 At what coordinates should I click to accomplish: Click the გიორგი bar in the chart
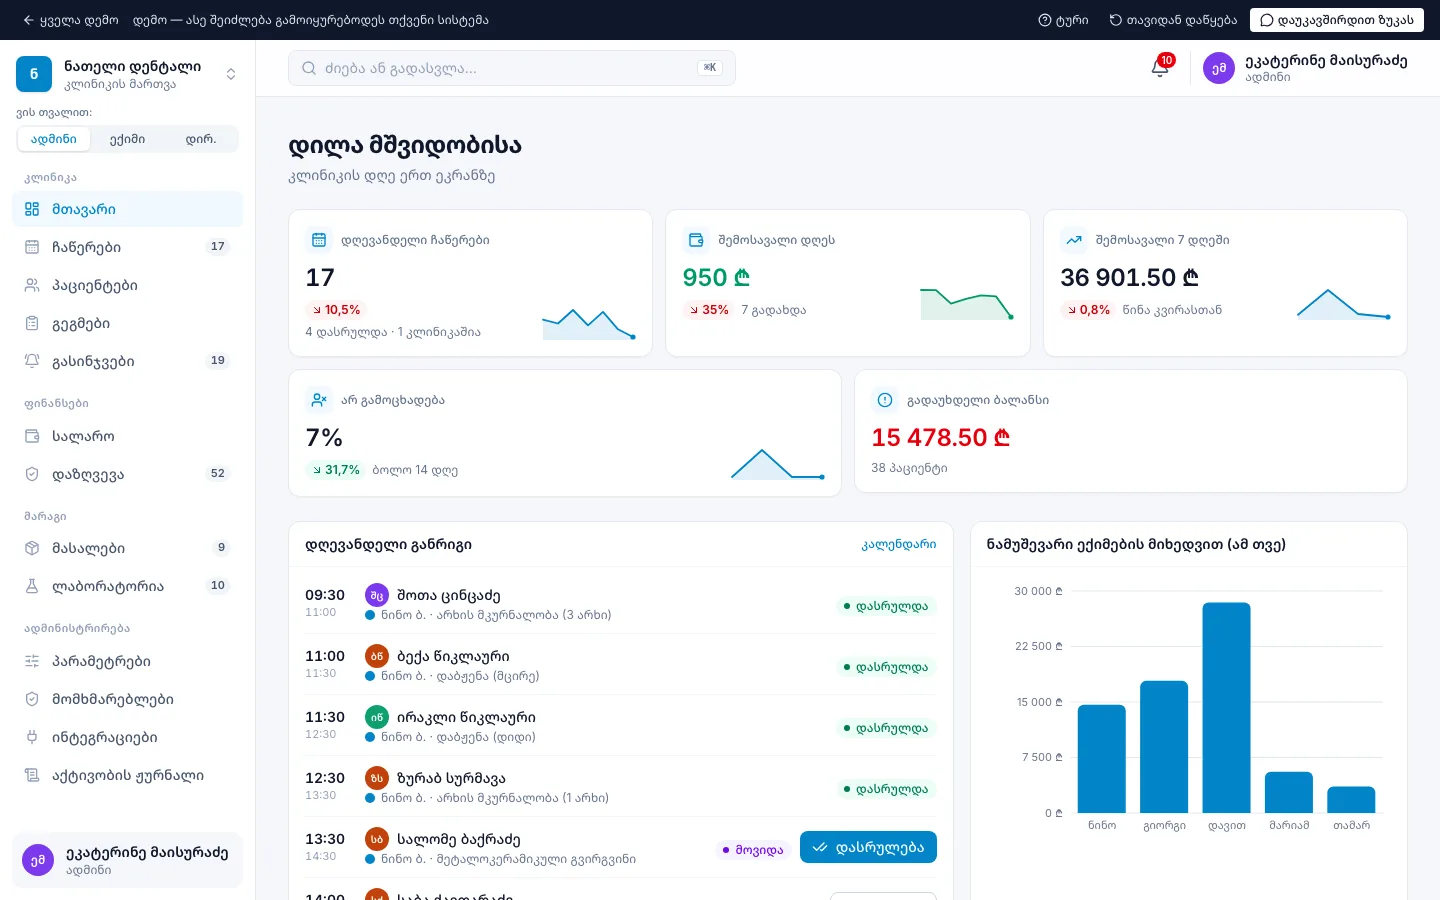[1164, 747]
